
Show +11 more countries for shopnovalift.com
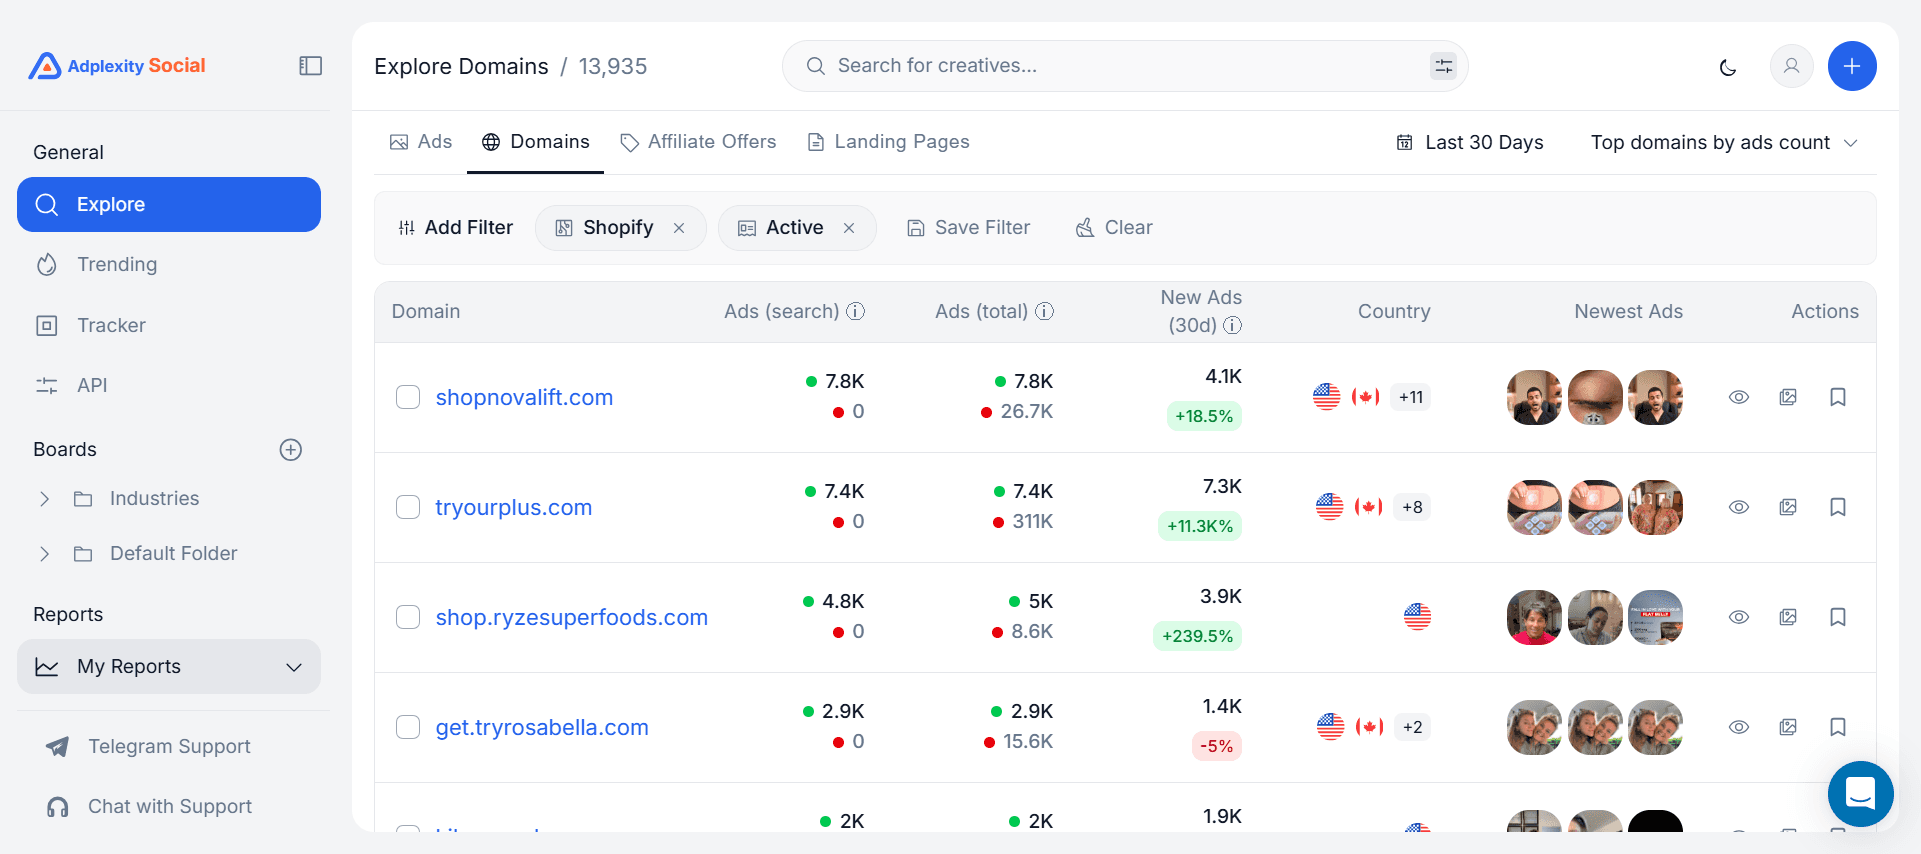pos(1411,397)
